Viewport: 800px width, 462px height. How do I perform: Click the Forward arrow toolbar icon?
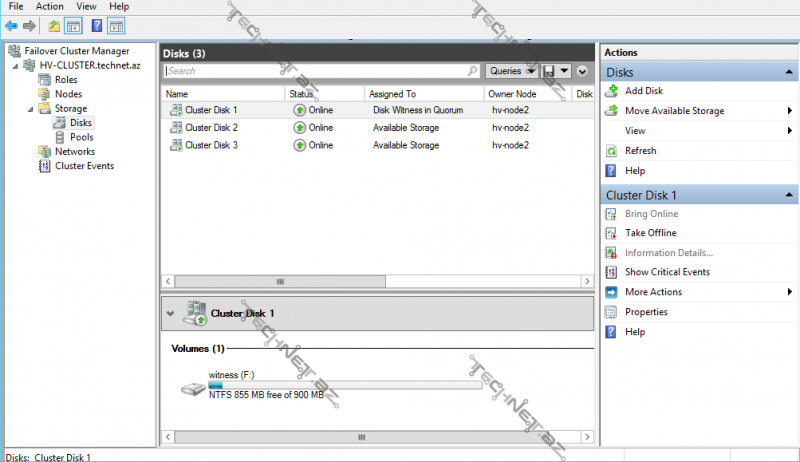point(30,26)
